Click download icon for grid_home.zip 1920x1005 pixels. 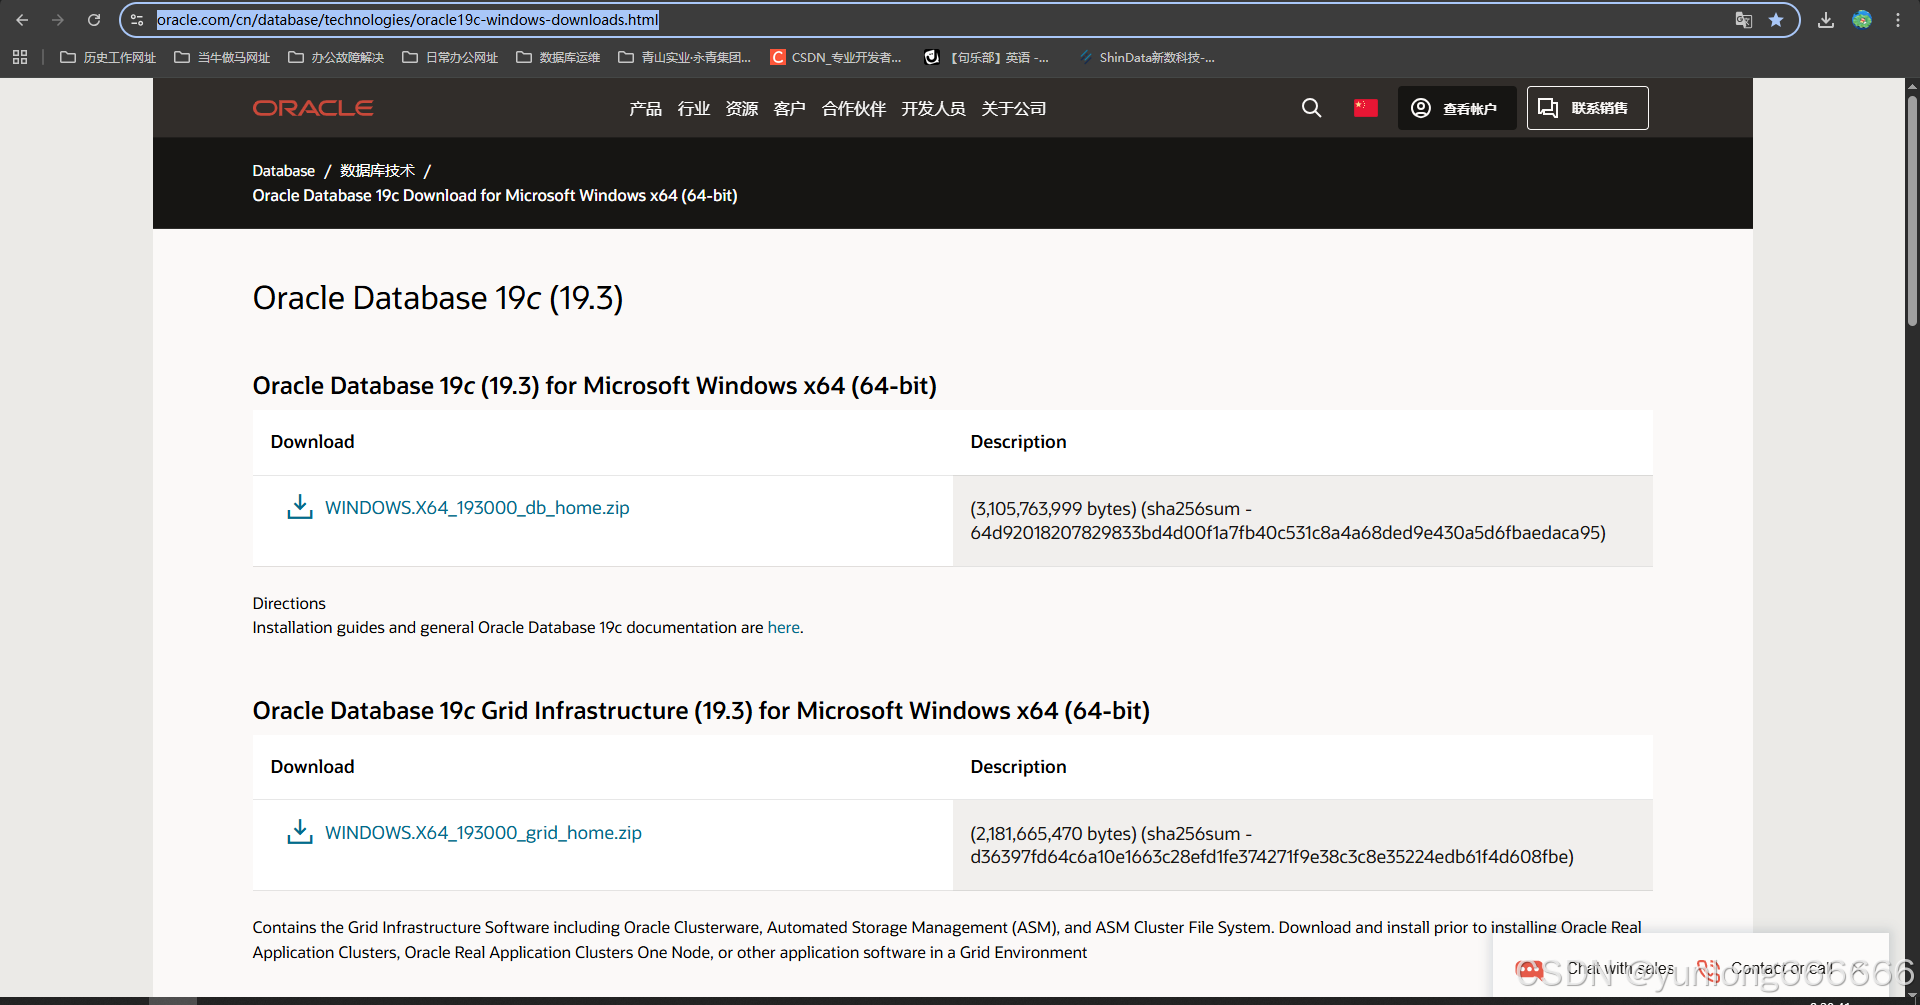[300, 832]
